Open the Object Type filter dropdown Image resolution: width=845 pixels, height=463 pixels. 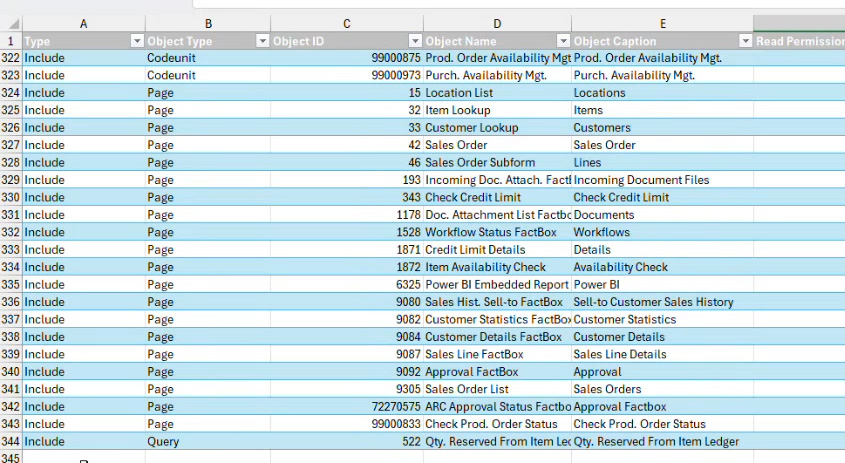[262, 41]
